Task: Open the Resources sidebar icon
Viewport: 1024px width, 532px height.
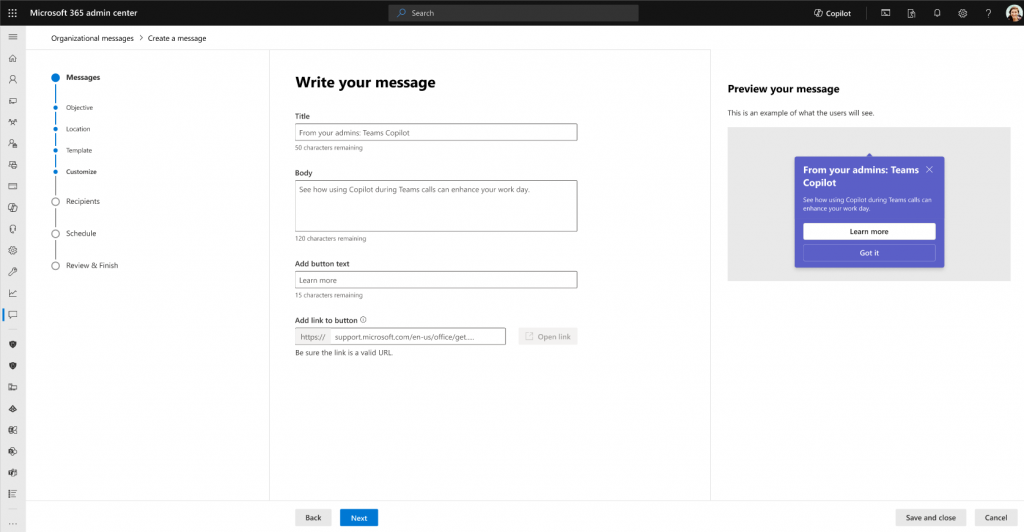Action: pos(12,165)
